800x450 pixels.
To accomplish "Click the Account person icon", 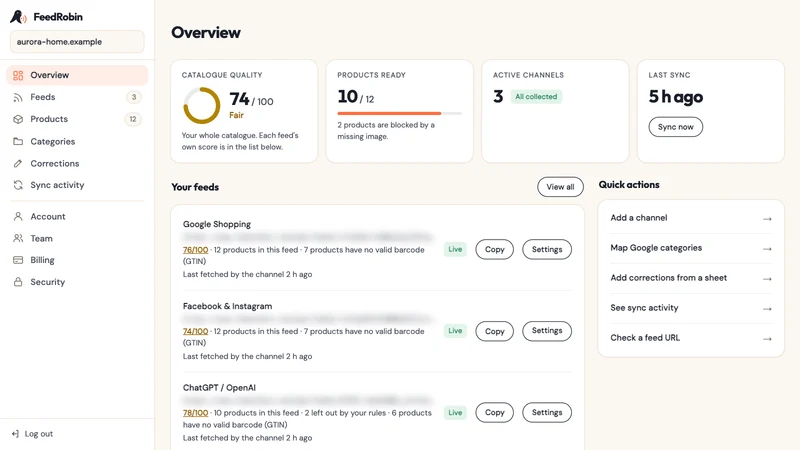I will [x=18, y=216].
